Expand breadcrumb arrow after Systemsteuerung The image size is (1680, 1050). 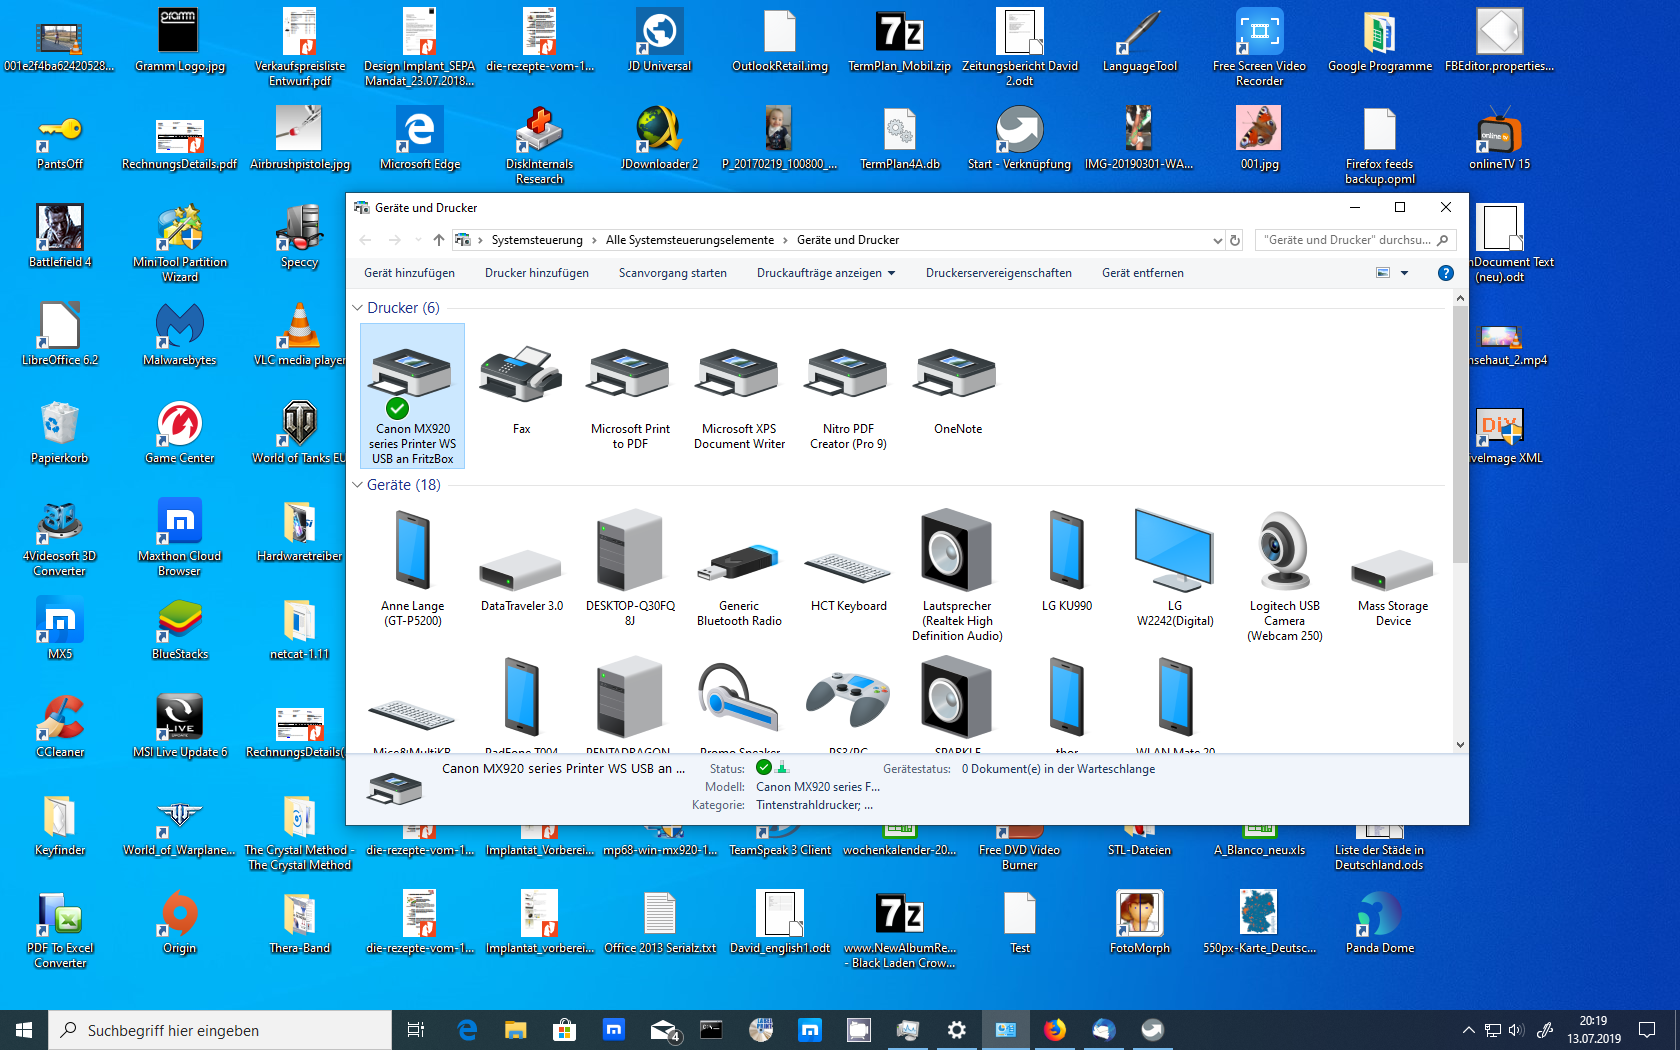(x=594, y=240)
